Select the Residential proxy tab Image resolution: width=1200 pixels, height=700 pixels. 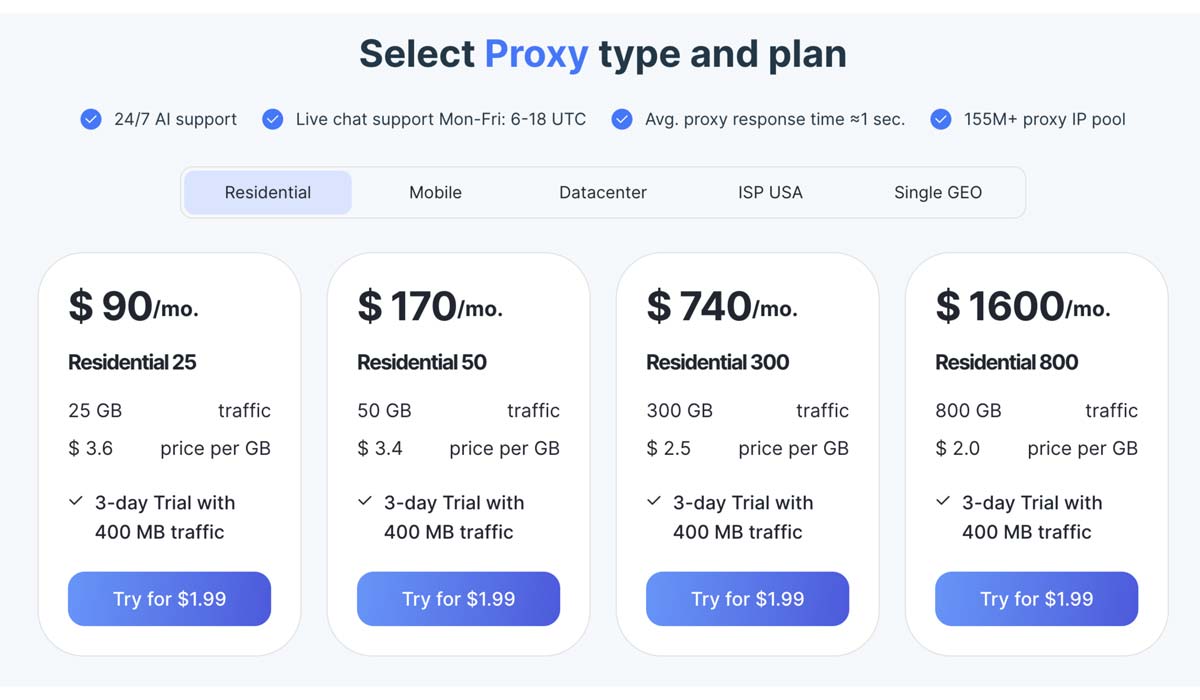[x=268, y=192]
